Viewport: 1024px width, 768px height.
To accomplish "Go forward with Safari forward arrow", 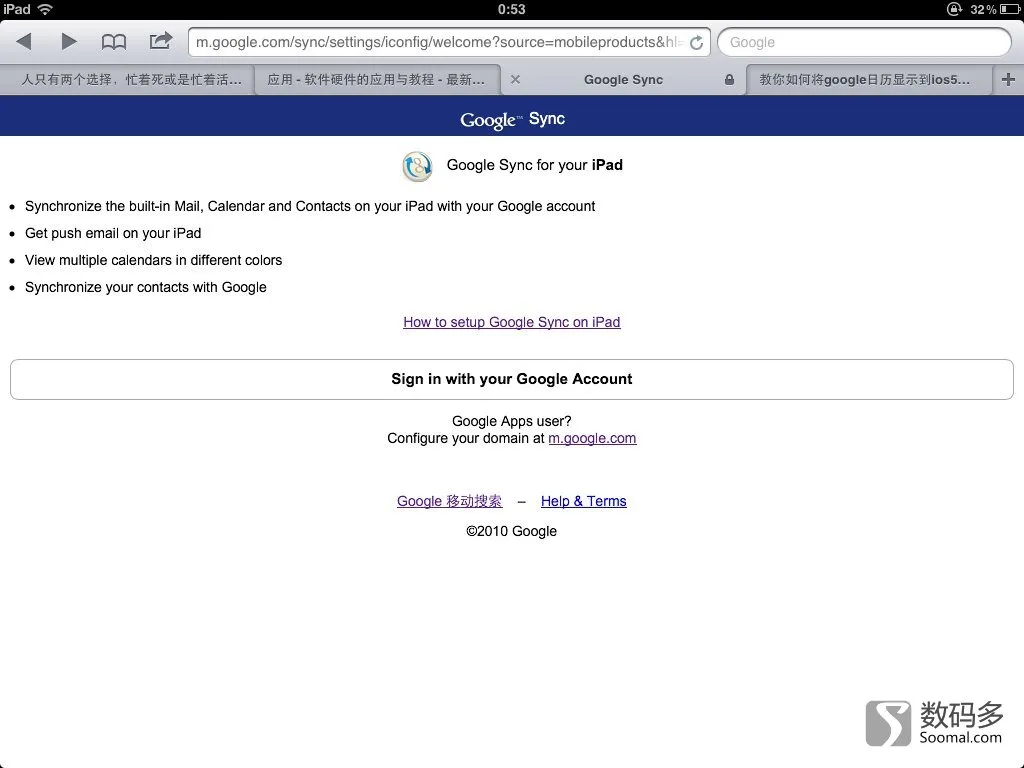I will point(69,42).
